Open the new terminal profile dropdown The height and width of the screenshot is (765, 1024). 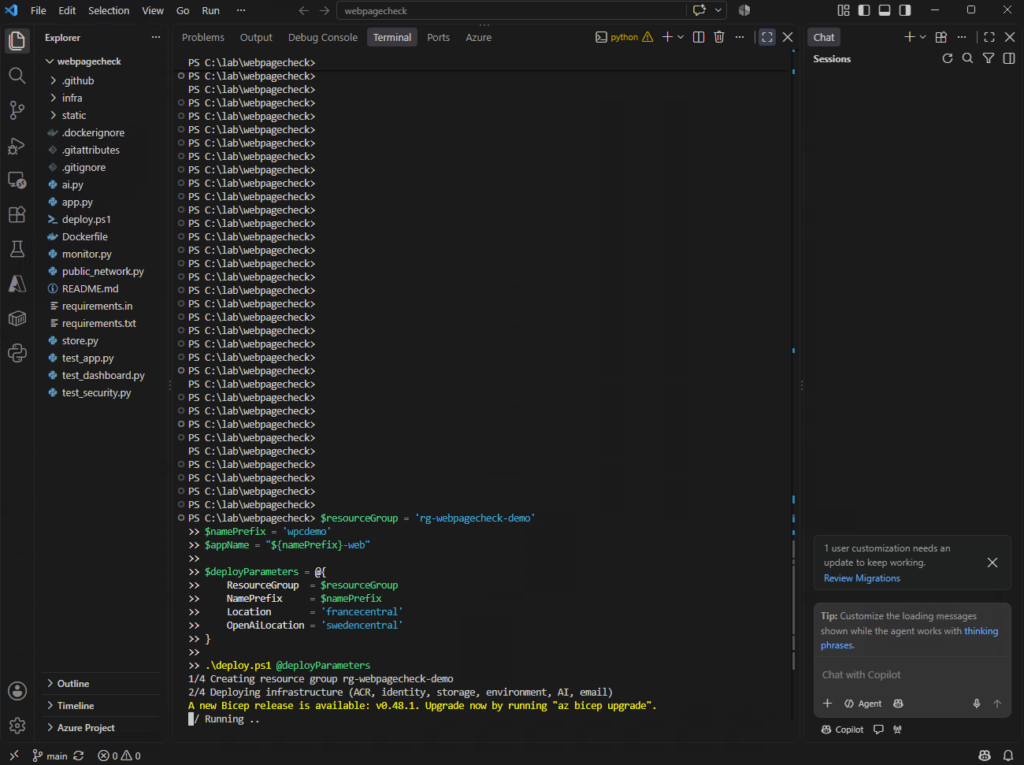coord(680,37)
